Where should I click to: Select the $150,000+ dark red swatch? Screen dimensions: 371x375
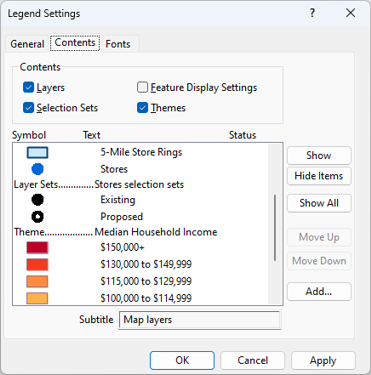click(37, 248)
